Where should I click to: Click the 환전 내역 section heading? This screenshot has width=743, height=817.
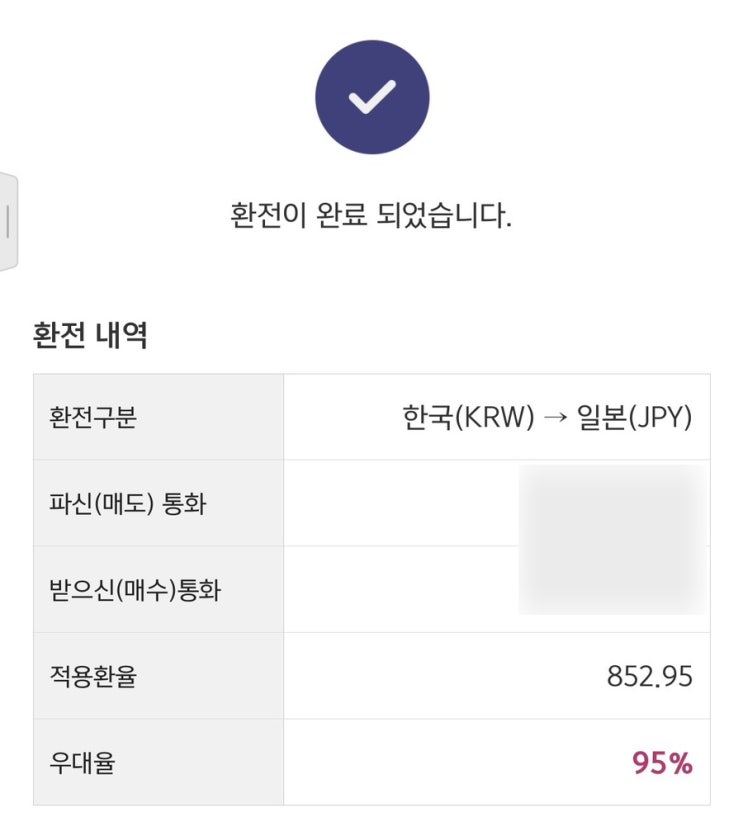pyautogui.click(x=90, y=336)
